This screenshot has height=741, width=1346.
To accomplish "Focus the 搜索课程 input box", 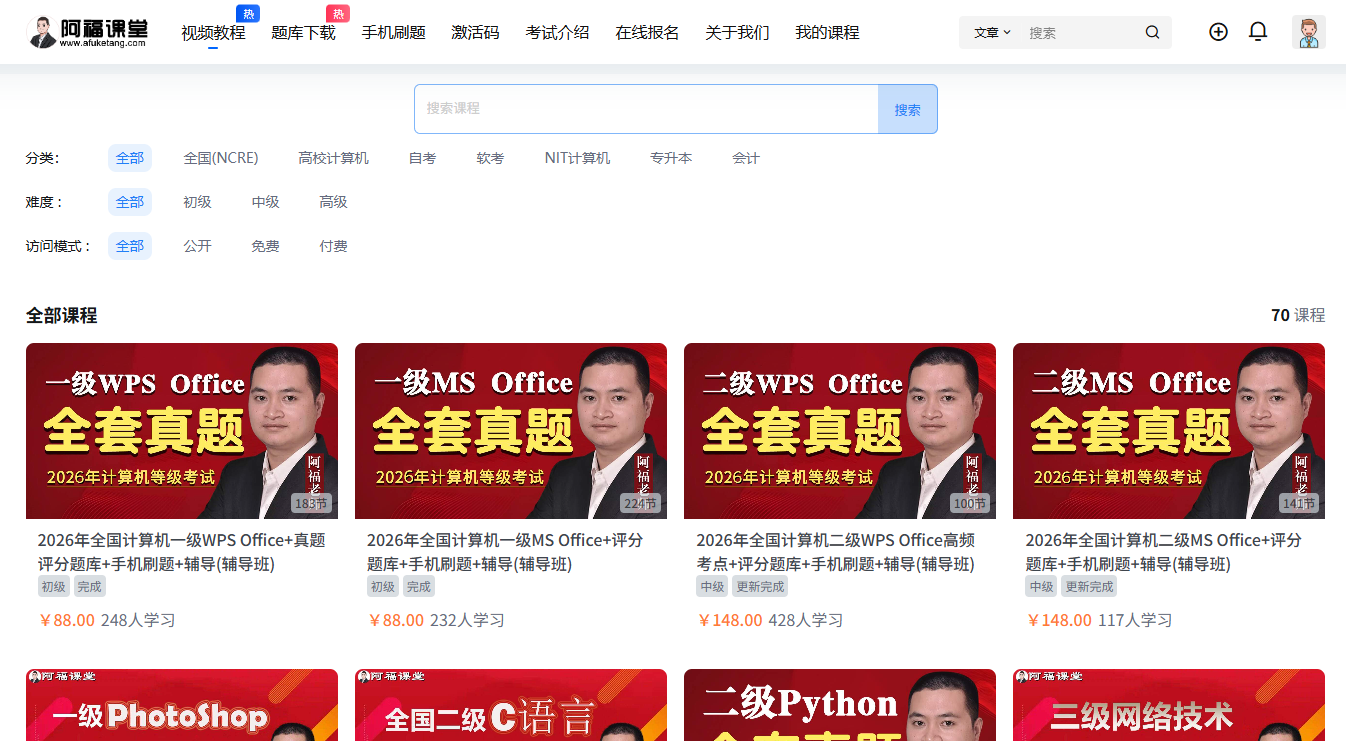I will [x=646, y=109].
